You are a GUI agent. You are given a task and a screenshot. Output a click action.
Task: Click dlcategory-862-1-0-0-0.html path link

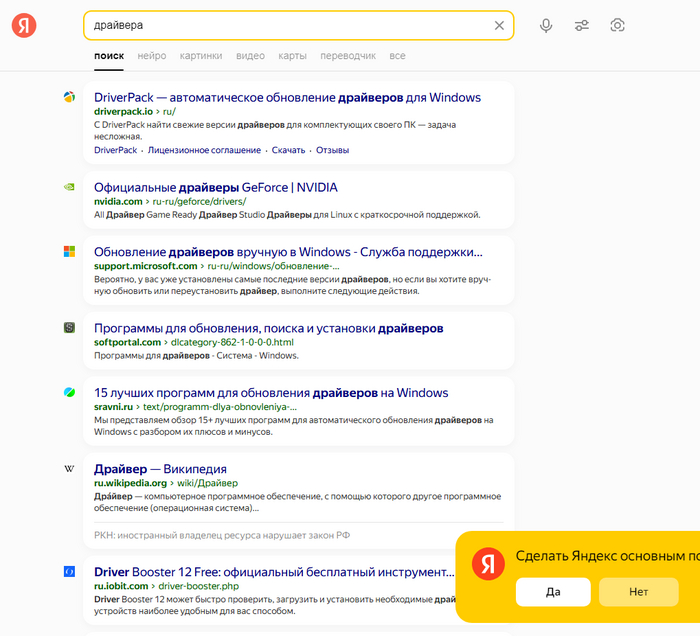click(232, 342)
